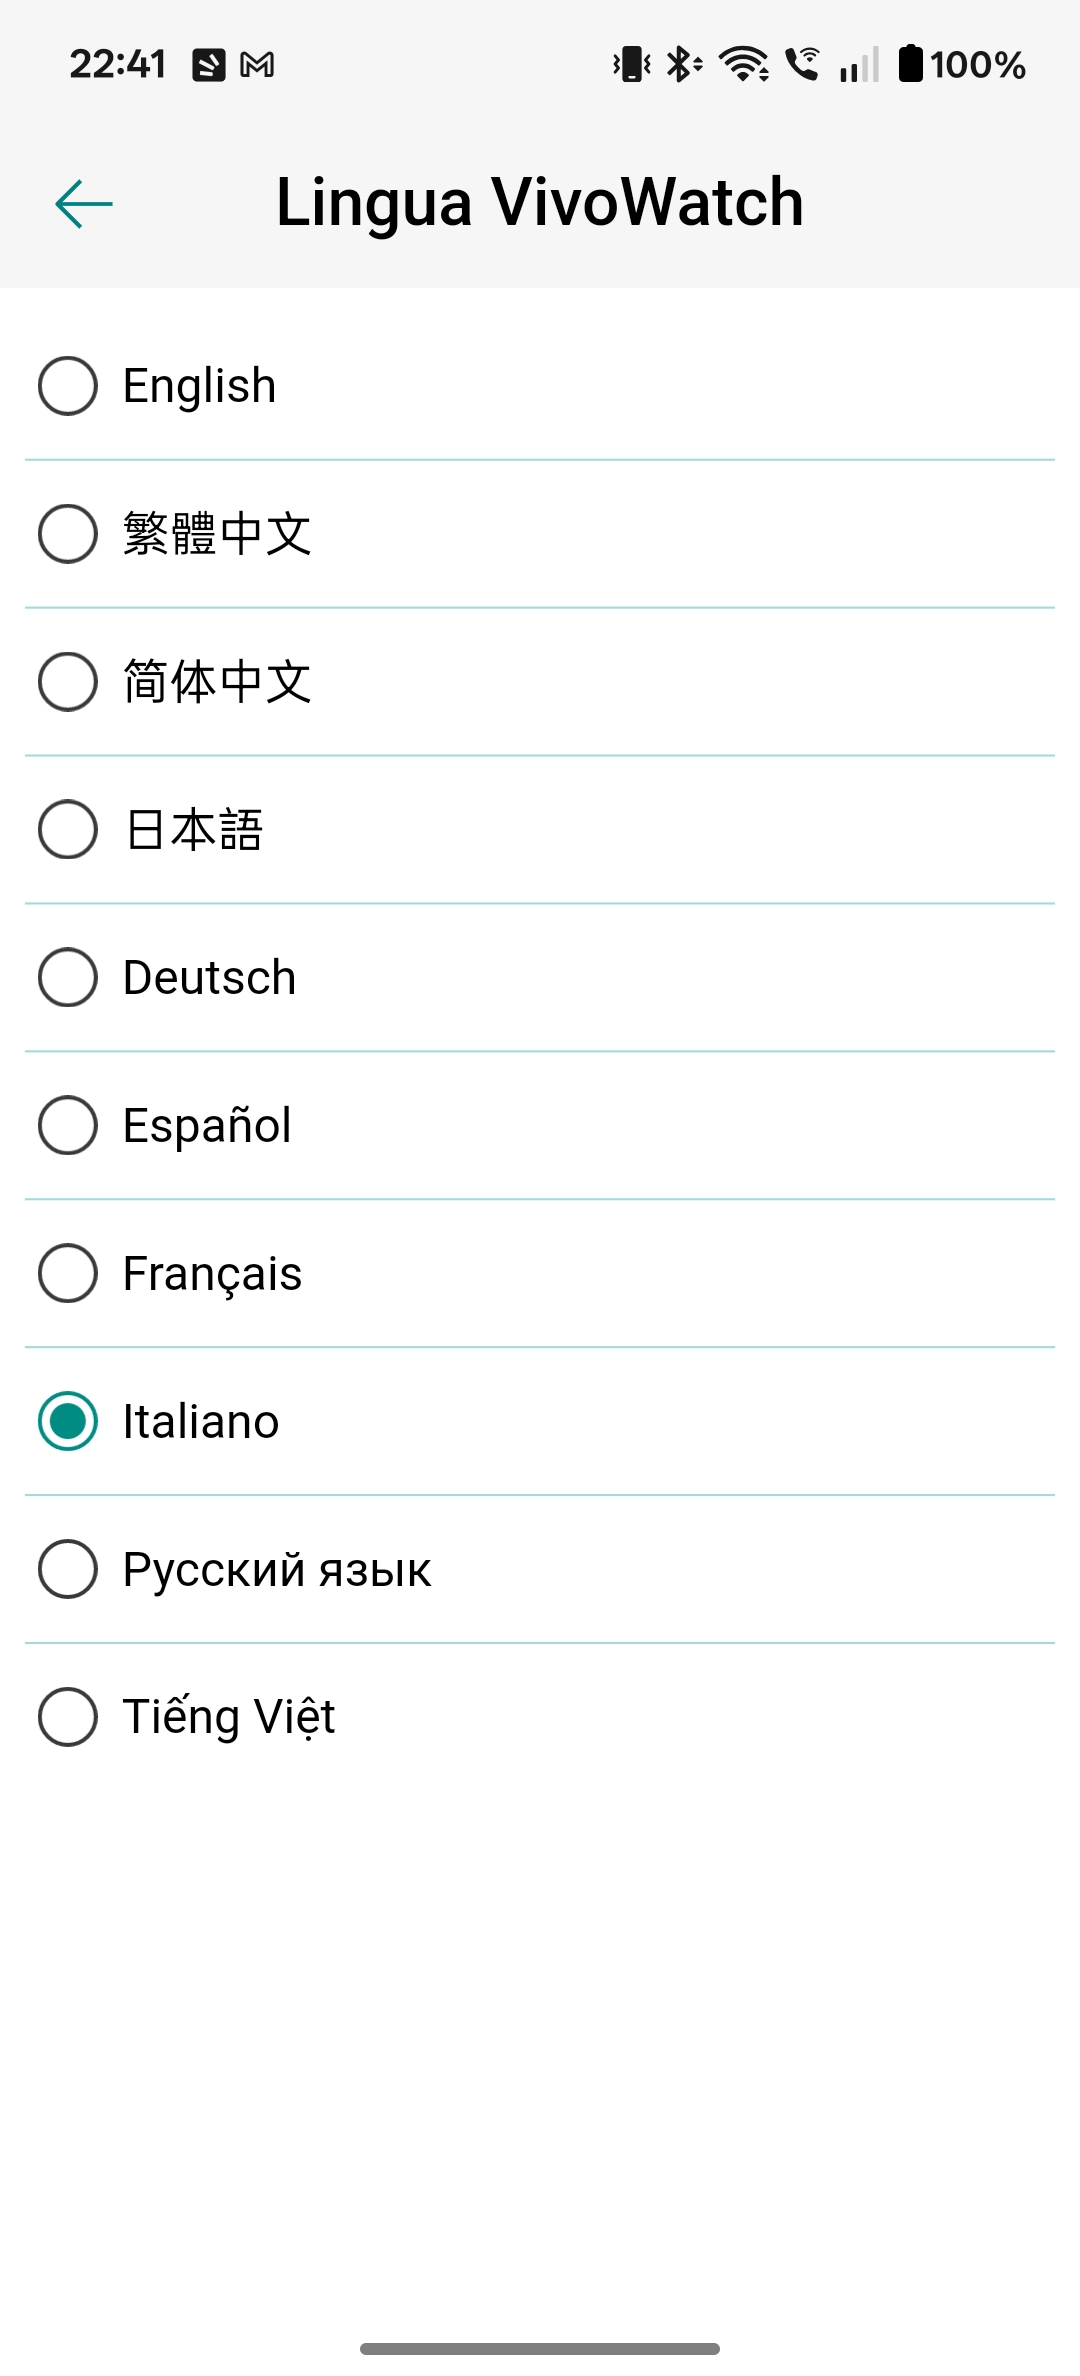Tap the vibrate mode icon
This screenshot has height=2376, width=1080.
(x=631, y=65)
